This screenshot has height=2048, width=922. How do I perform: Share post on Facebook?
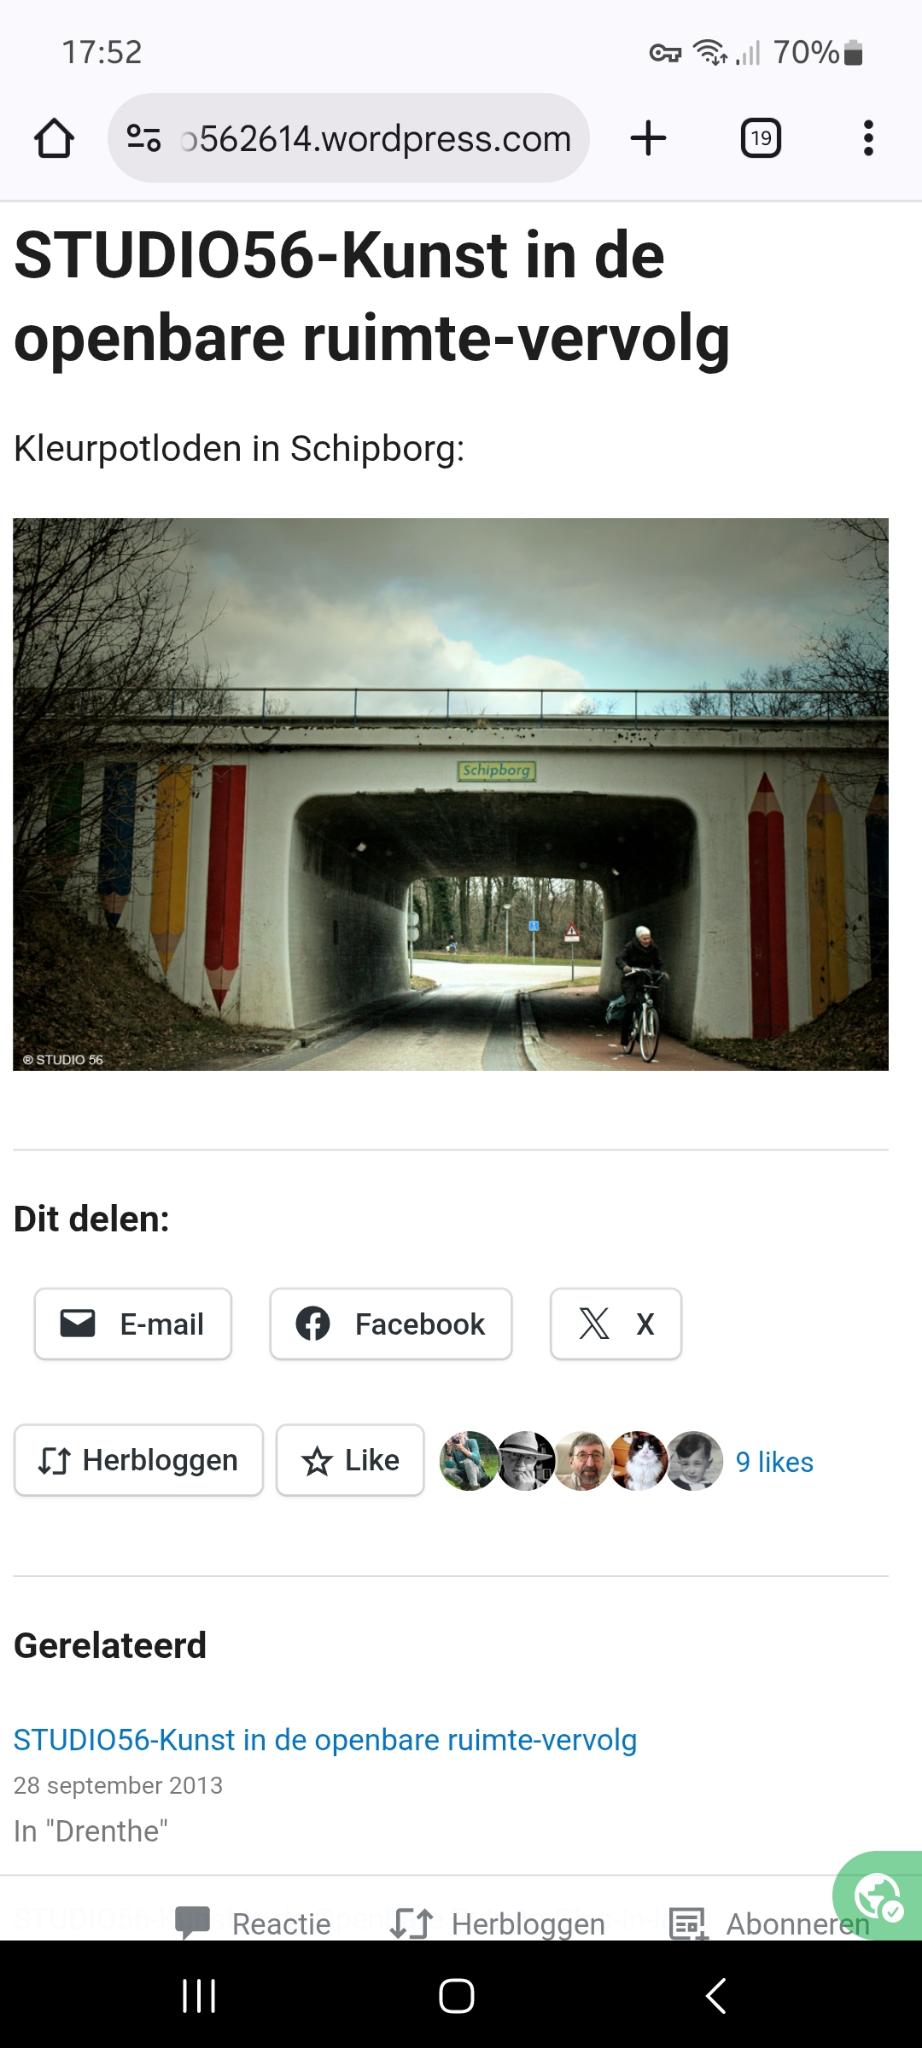coord(391,1324)
